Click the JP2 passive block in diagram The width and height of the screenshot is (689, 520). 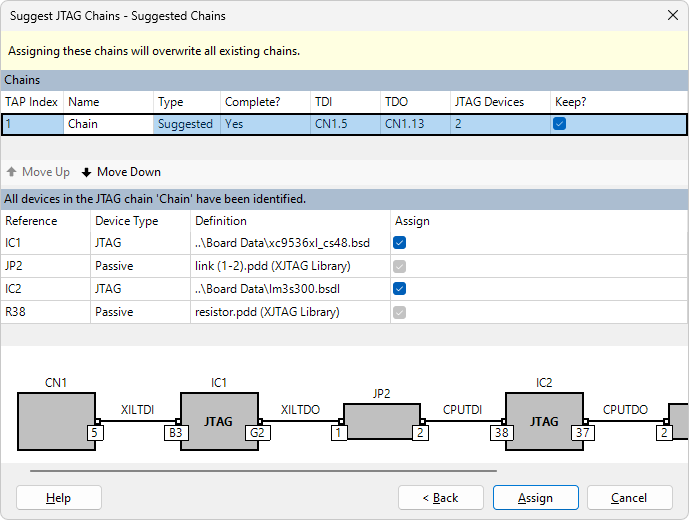point(381,420)
